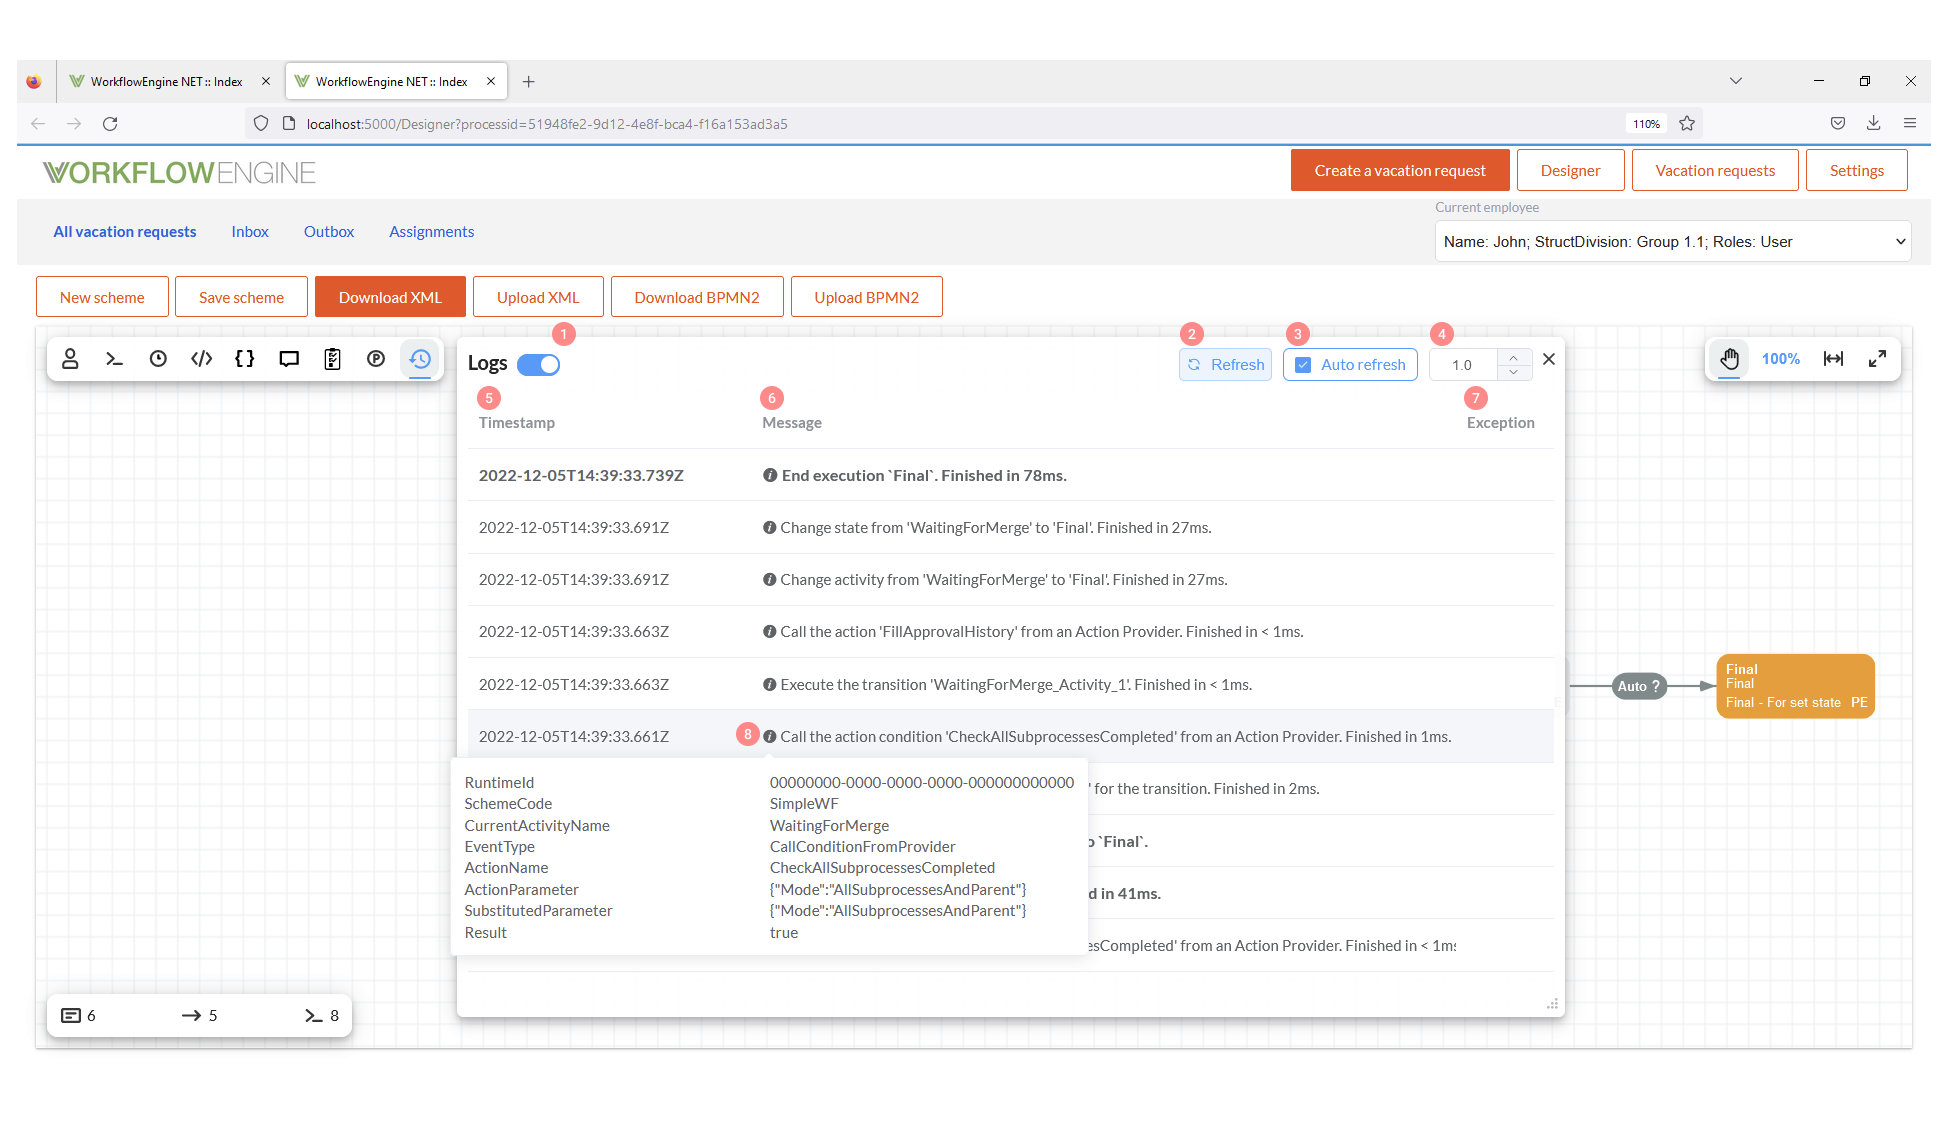
Task: Click the Save to Pocket icon
Action: tap(1837, 123)
